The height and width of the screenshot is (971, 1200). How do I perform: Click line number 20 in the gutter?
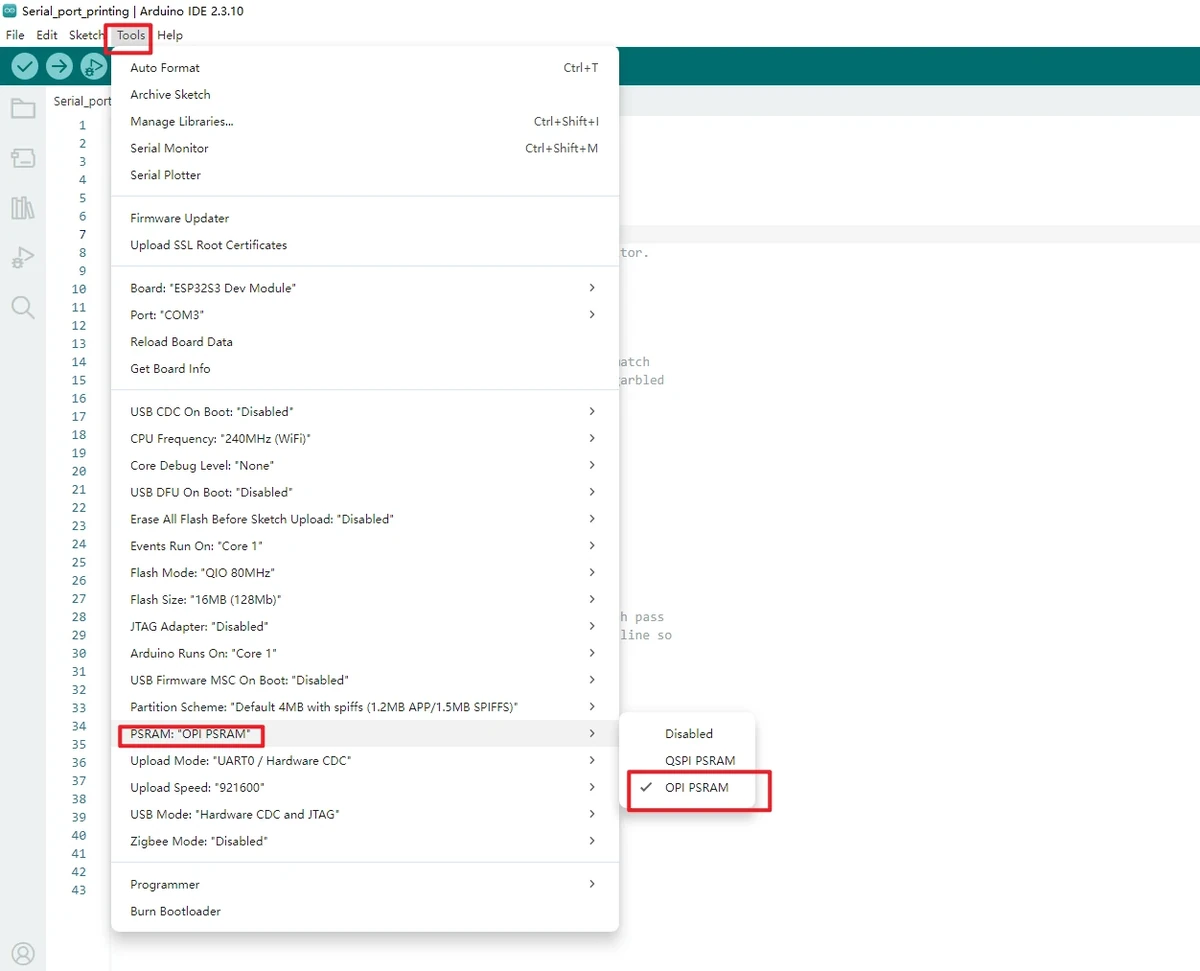78,471
